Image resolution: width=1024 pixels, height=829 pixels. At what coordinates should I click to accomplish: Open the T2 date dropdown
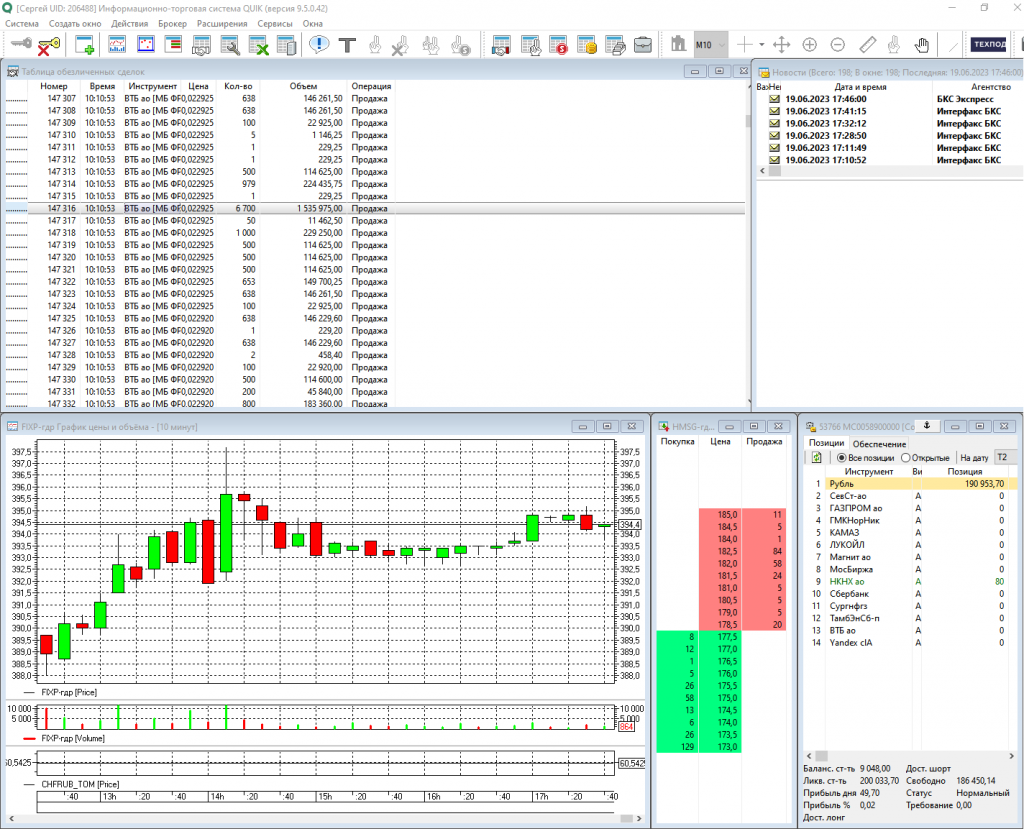tap(1003, 458)
